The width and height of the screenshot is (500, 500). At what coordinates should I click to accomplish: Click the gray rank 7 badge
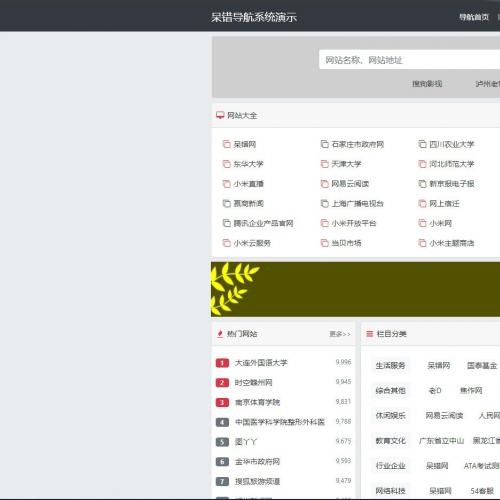pos(222,481)
